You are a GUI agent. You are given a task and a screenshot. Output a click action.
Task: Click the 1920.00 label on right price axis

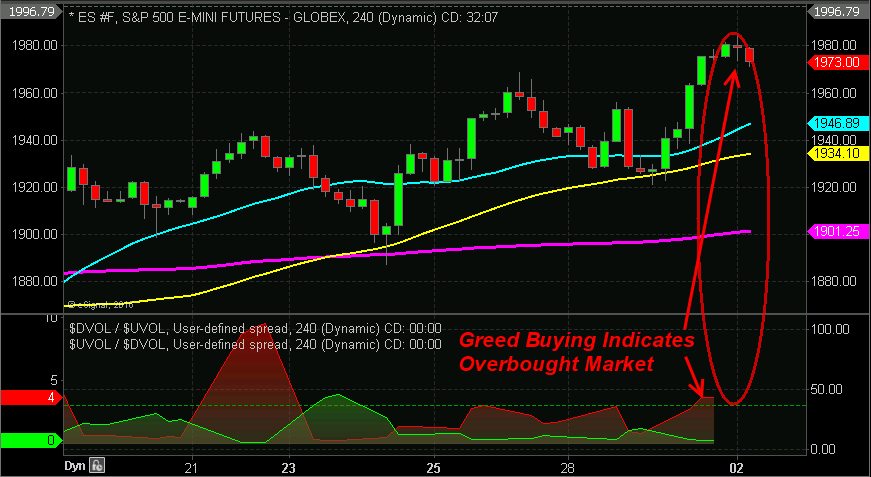coord(835,188)
